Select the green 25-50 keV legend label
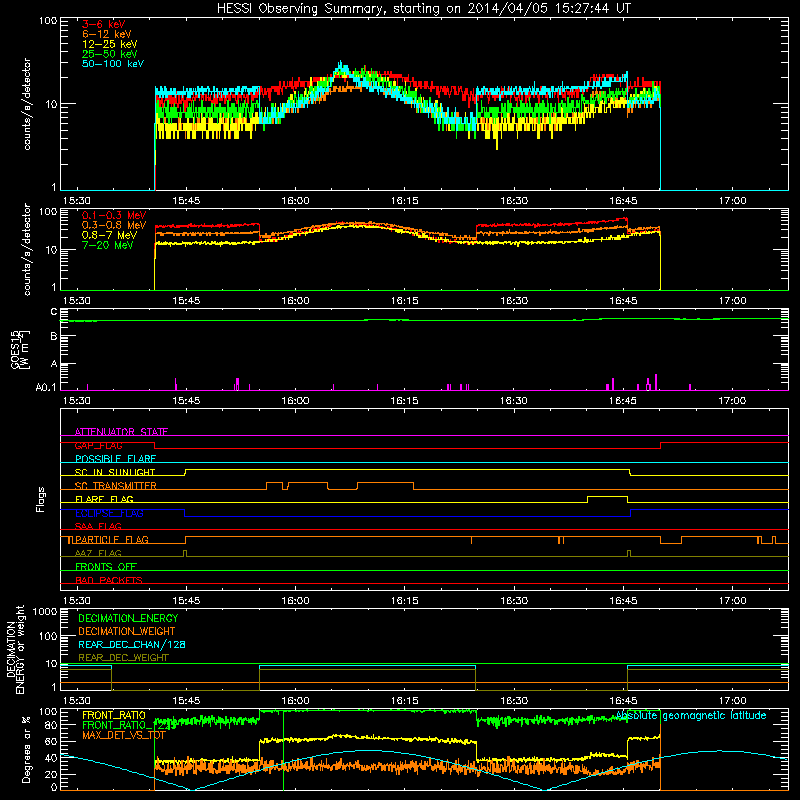This screenshot has width=800, height=800. click(x=110, y=54)
